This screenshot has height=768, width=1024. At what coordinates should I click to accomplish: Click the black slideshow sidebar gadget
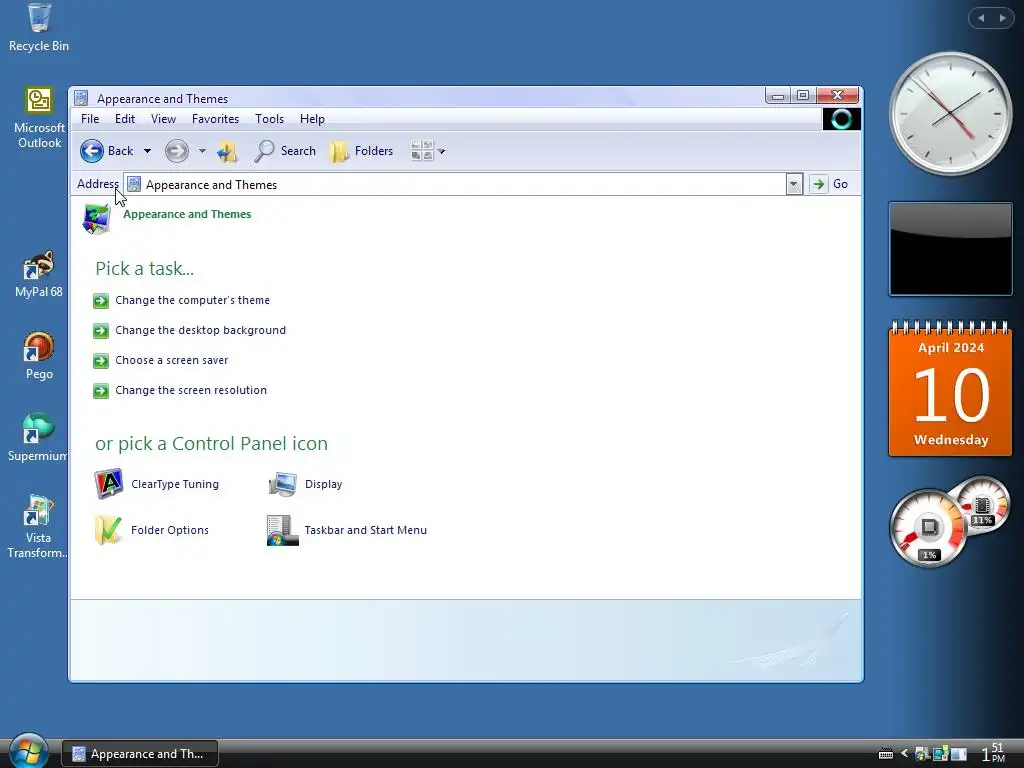click(x=950, y=249)
